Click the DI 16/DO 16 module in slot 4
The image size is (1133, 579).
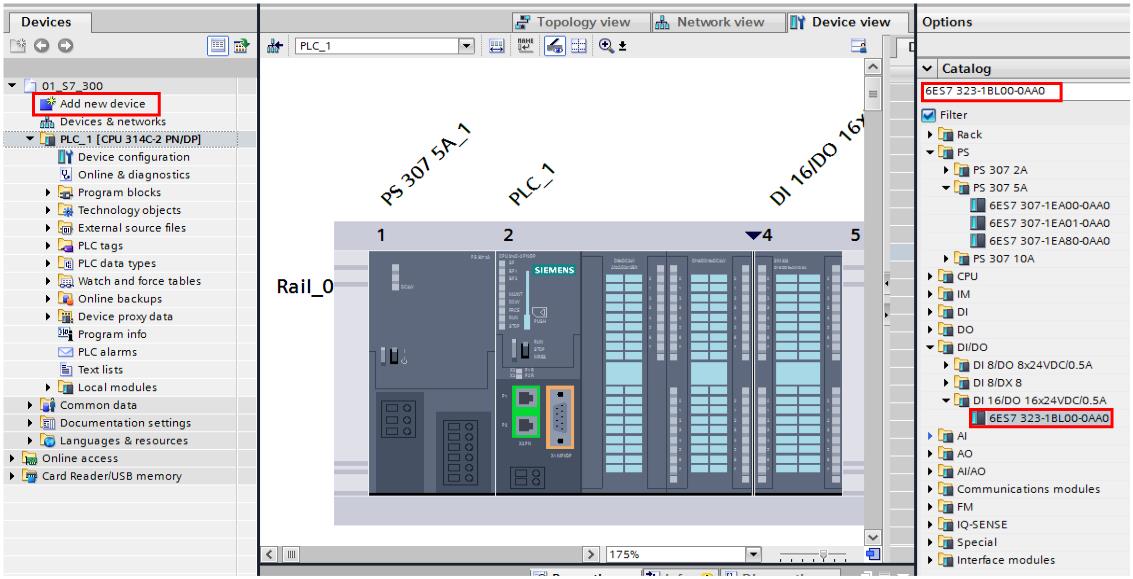coord(798,373)
